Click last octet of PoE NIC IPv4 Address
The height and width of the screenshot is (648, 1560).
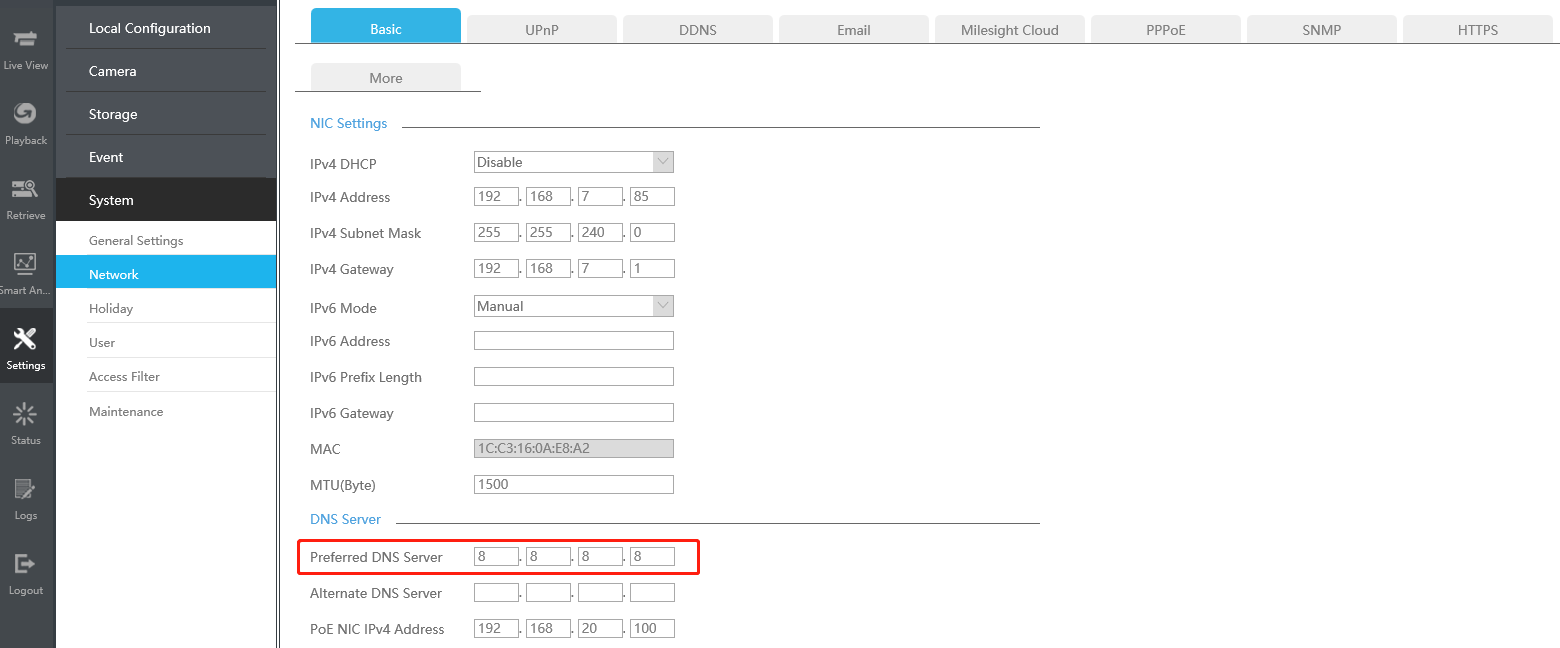coord(652,628)
